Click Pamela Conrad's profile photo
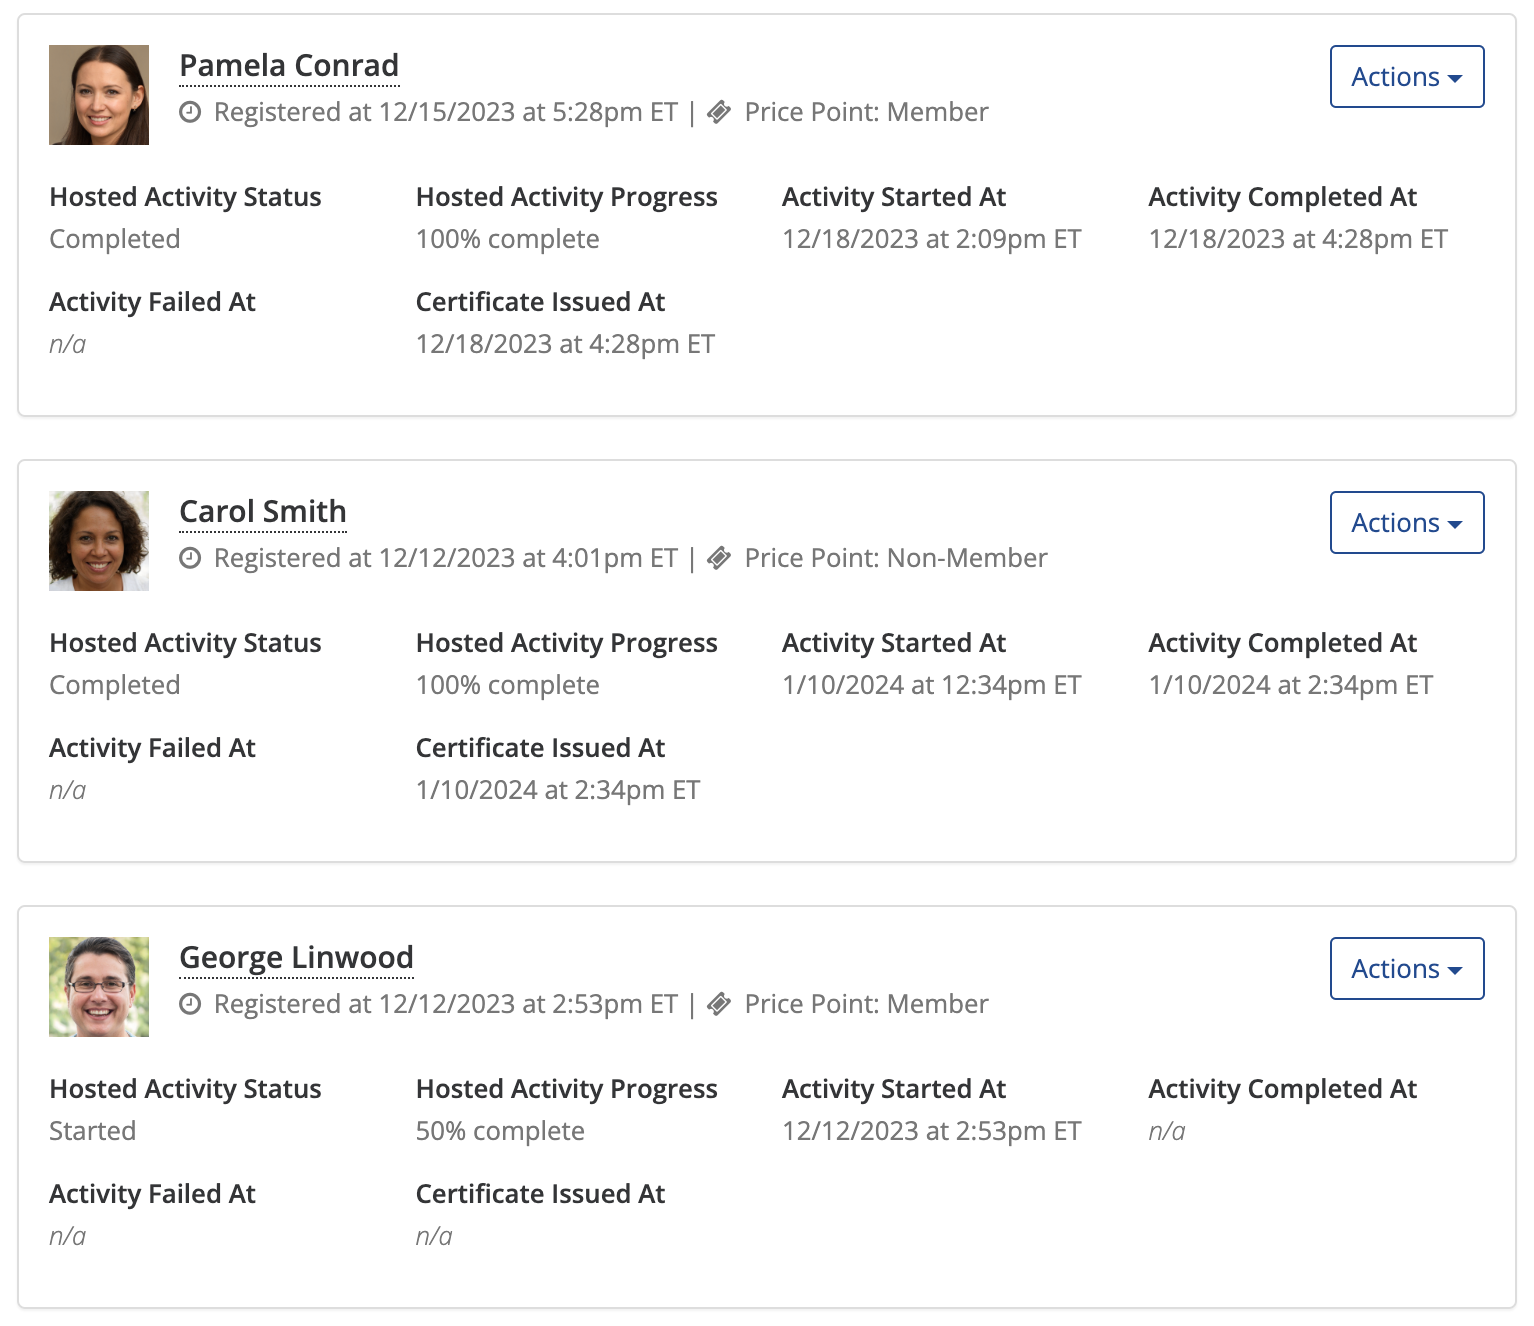The width and height of the screenshot is (1534, 1326). coord(99,95)
